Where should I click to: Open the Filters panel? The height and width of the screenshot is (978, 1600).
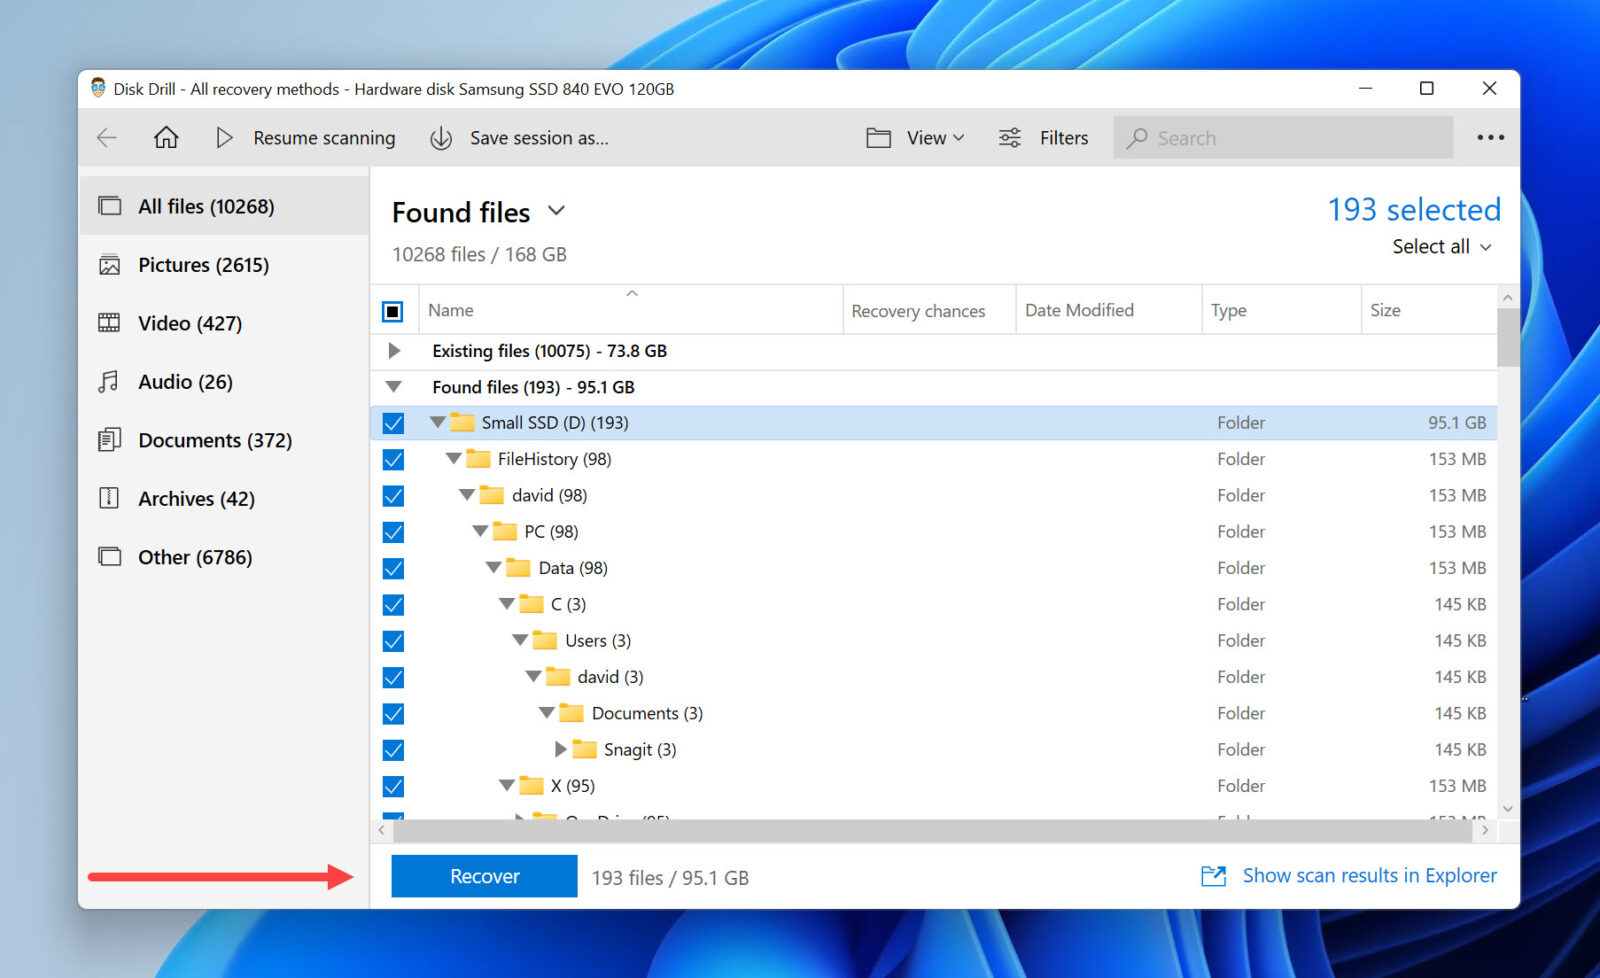click(x=1043, y=137)
